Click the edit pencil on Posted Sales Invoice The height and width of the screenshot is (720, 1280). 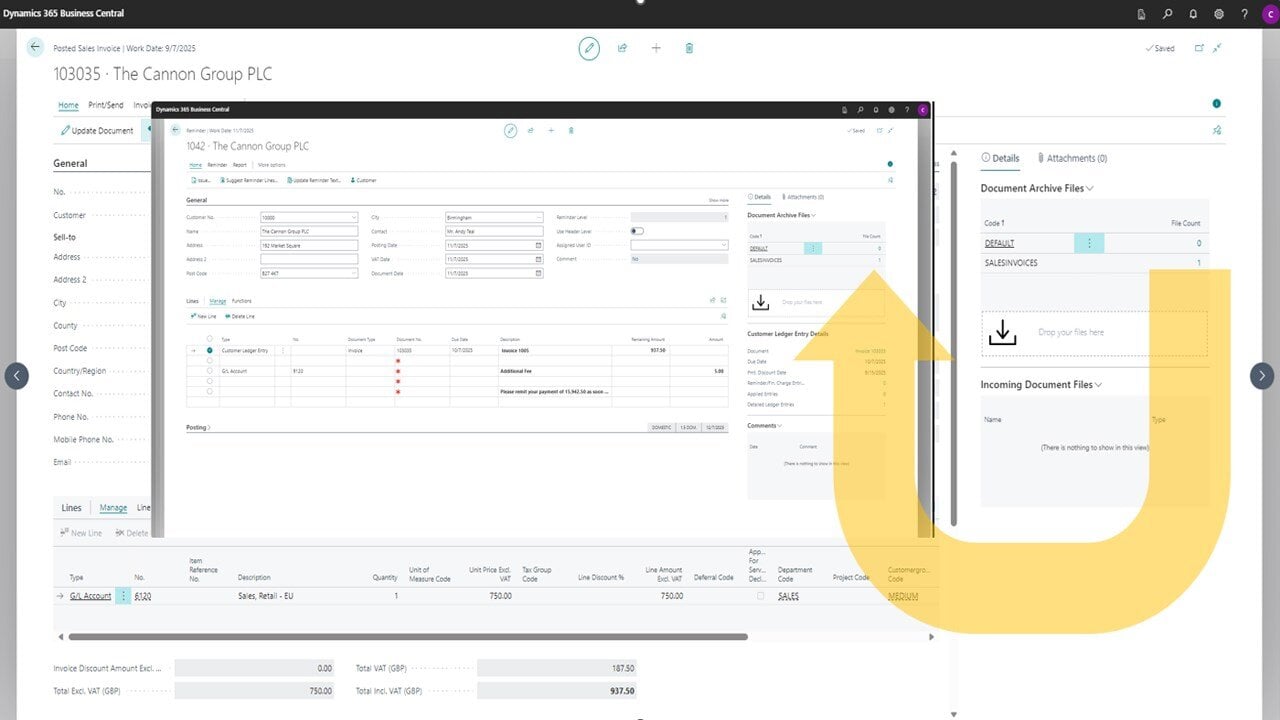click(589, 48)
